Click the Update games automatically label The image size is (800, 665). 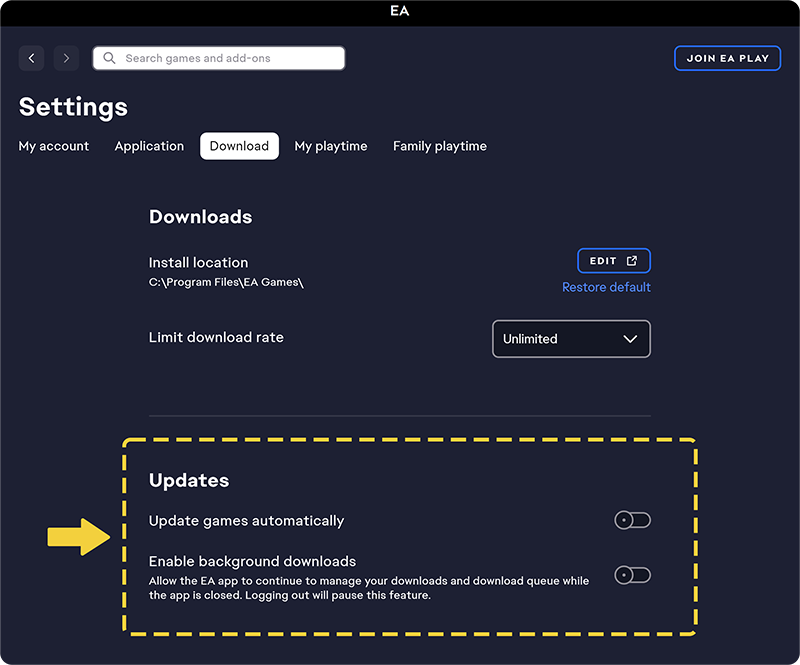tap(246, 521)
